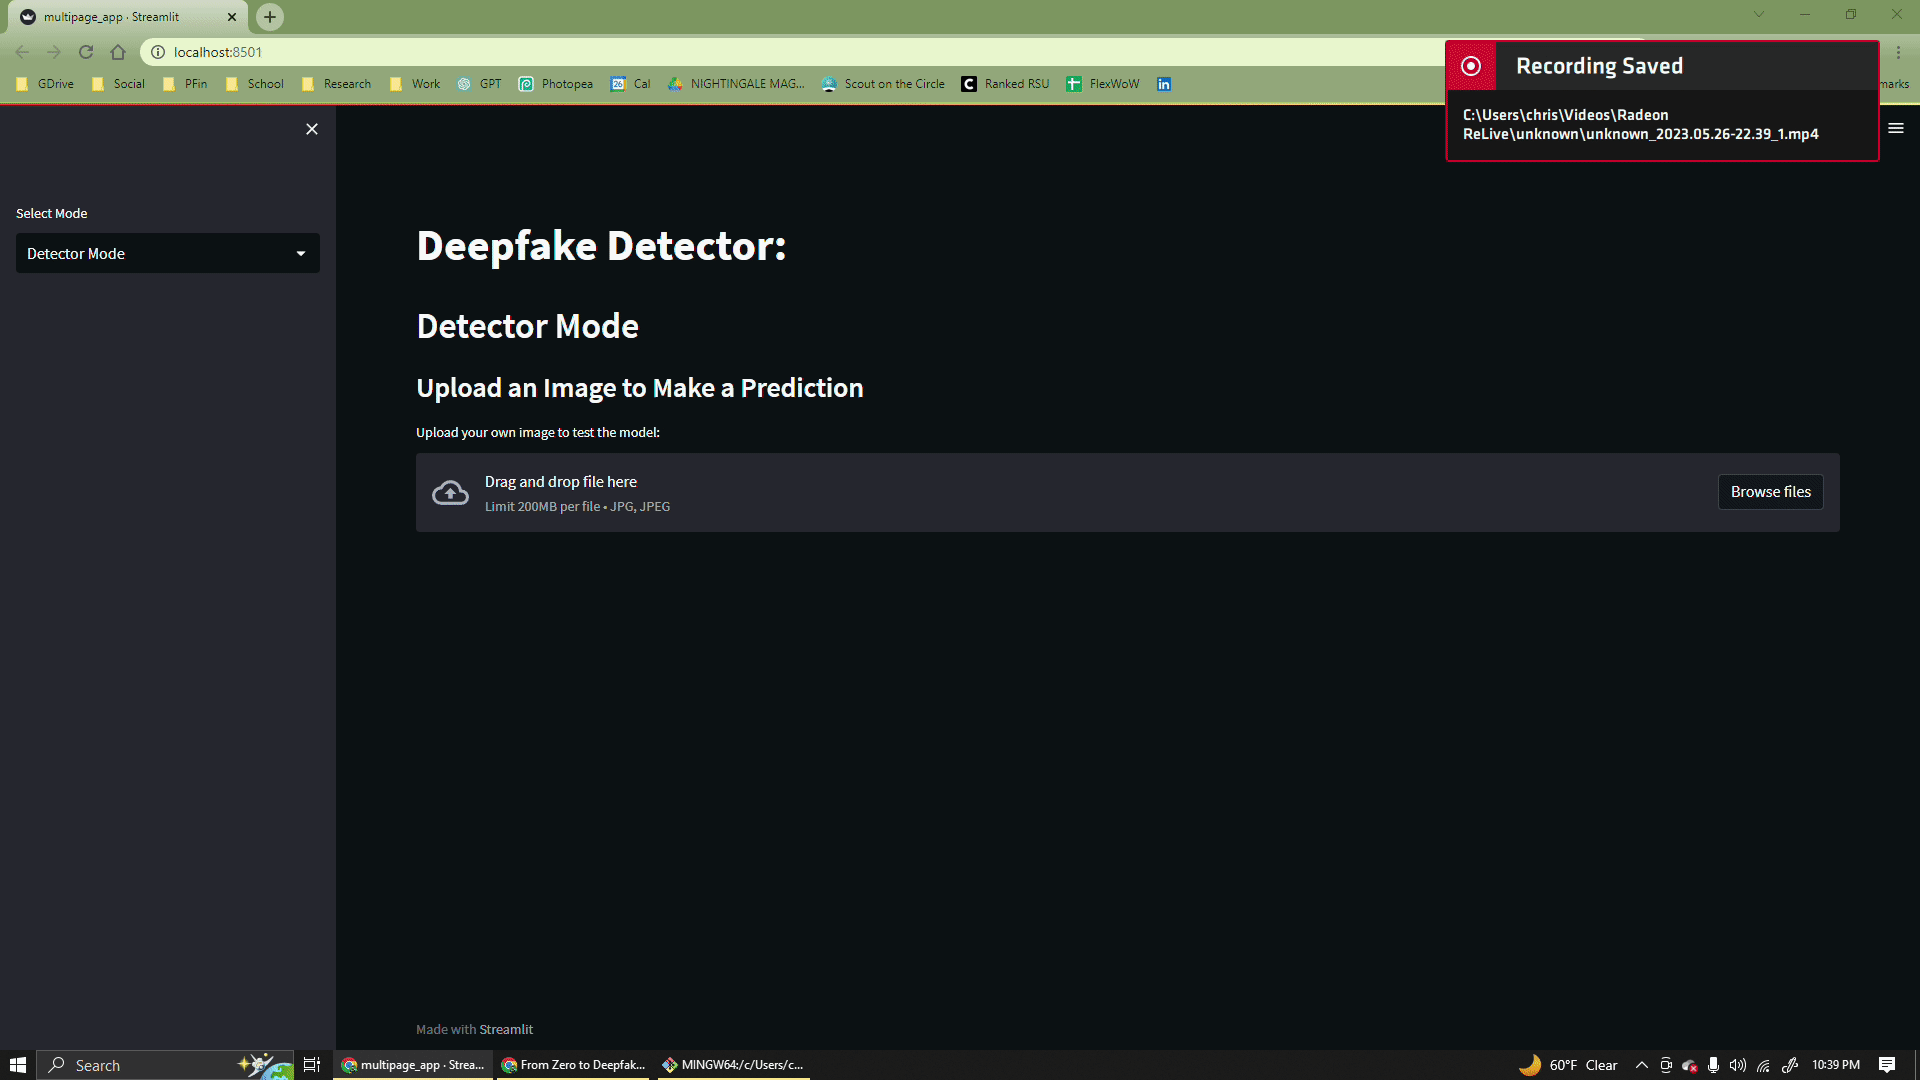Click the microphone tray icon
Viewport: 1920px width, 1080px height.
(1714, 1065)
